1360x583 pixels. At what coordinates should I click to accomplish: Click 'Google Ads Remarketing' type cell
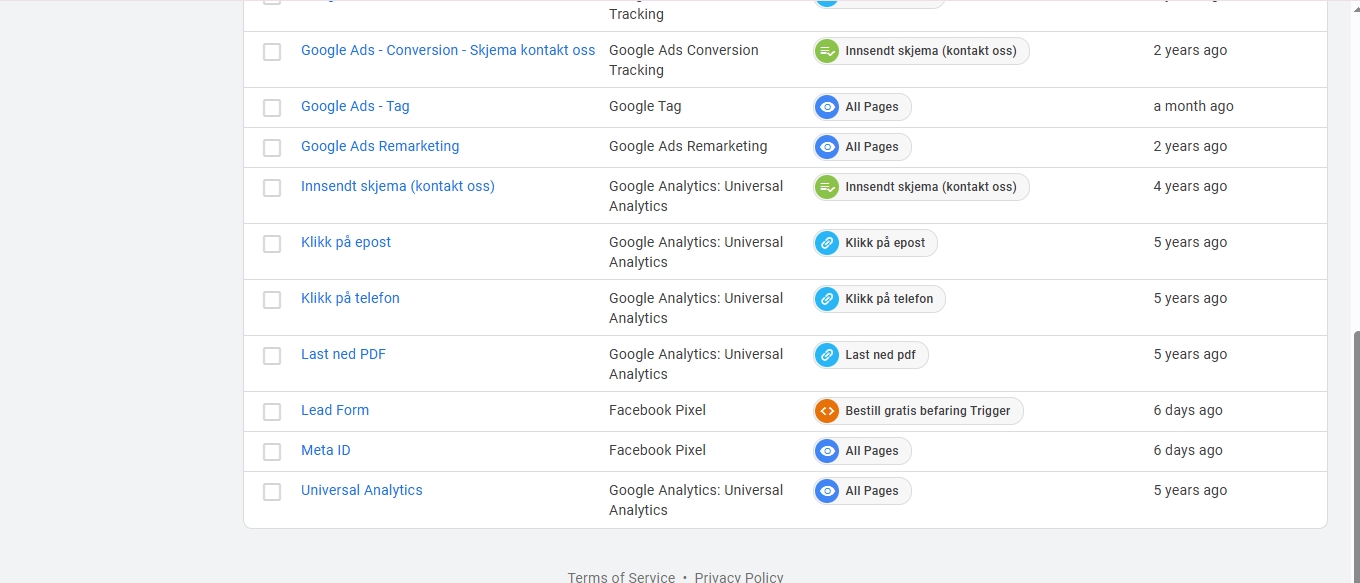click(x=688, y=146)
